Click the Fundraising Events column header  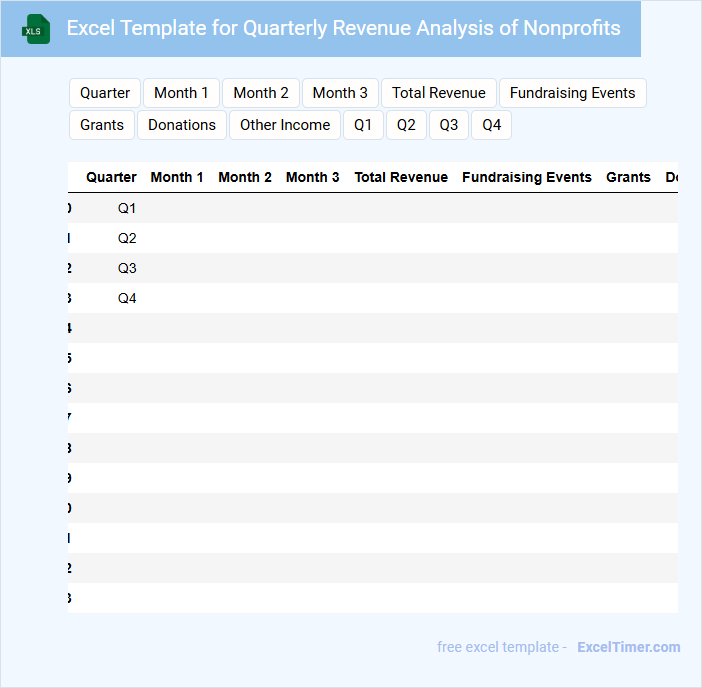tap(526, 177)
